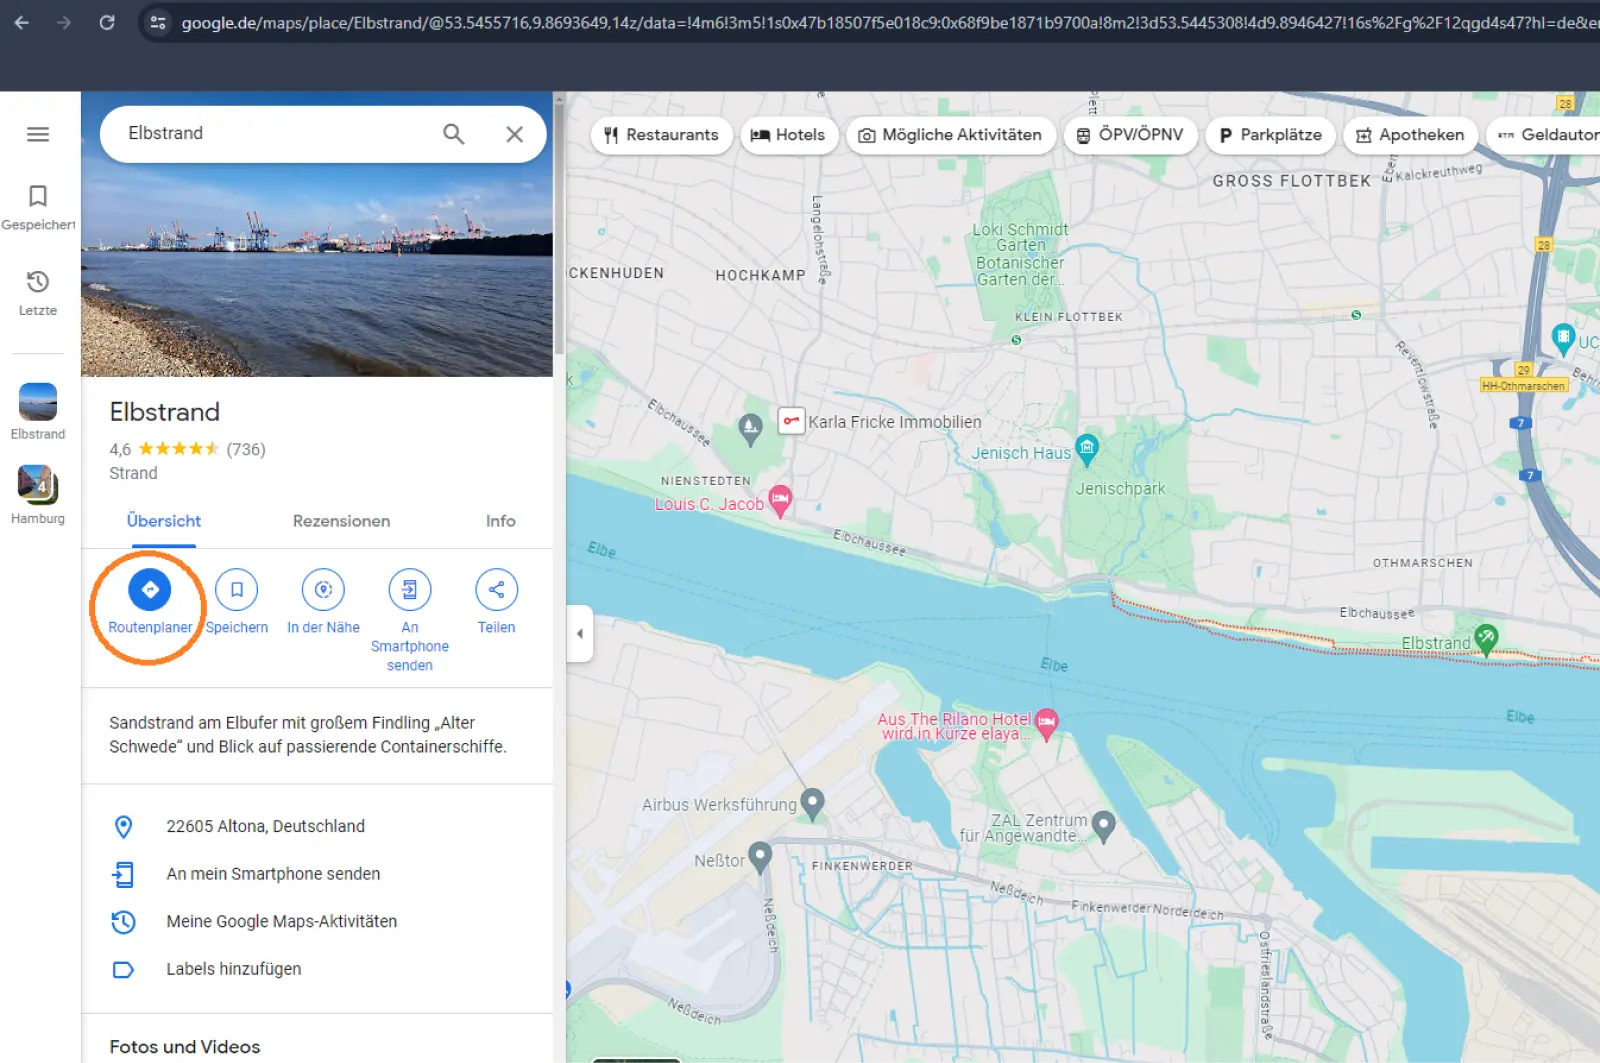Clear the search with X icon

coord(514,134)
